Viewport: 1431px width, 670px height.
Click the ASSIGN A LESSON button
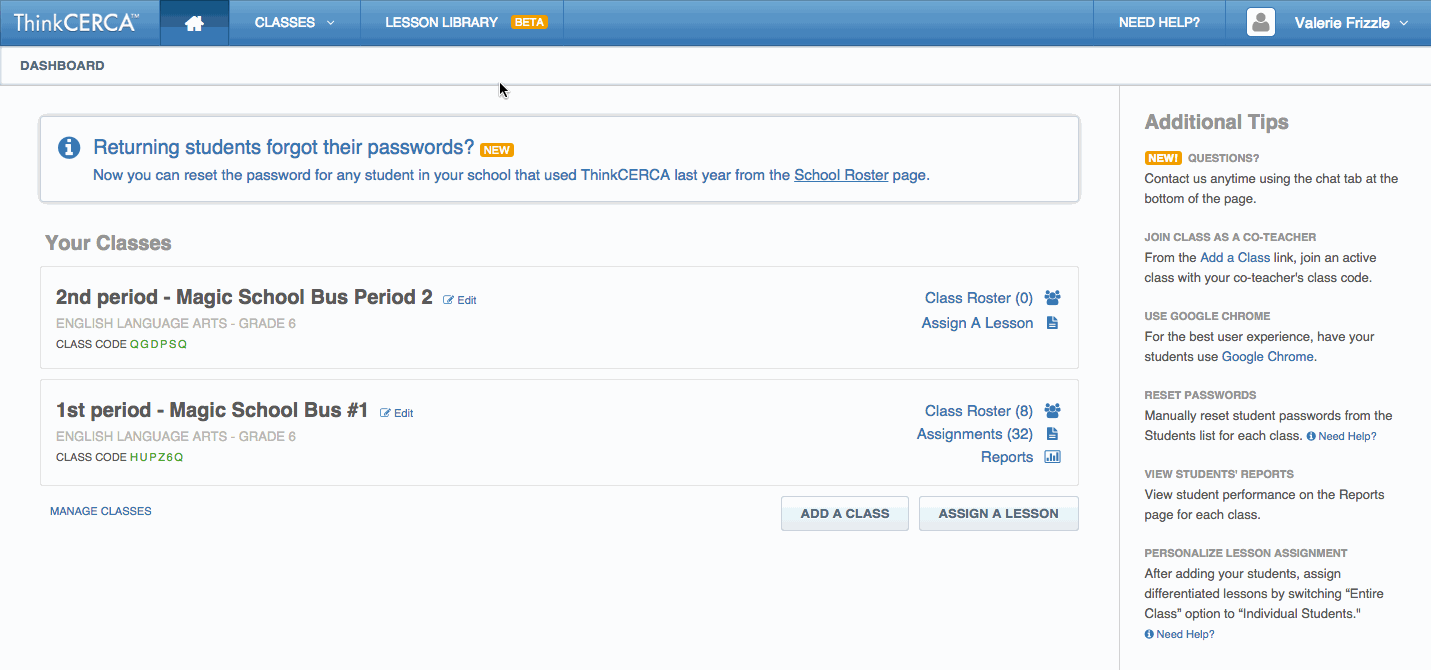coord(998,513)
